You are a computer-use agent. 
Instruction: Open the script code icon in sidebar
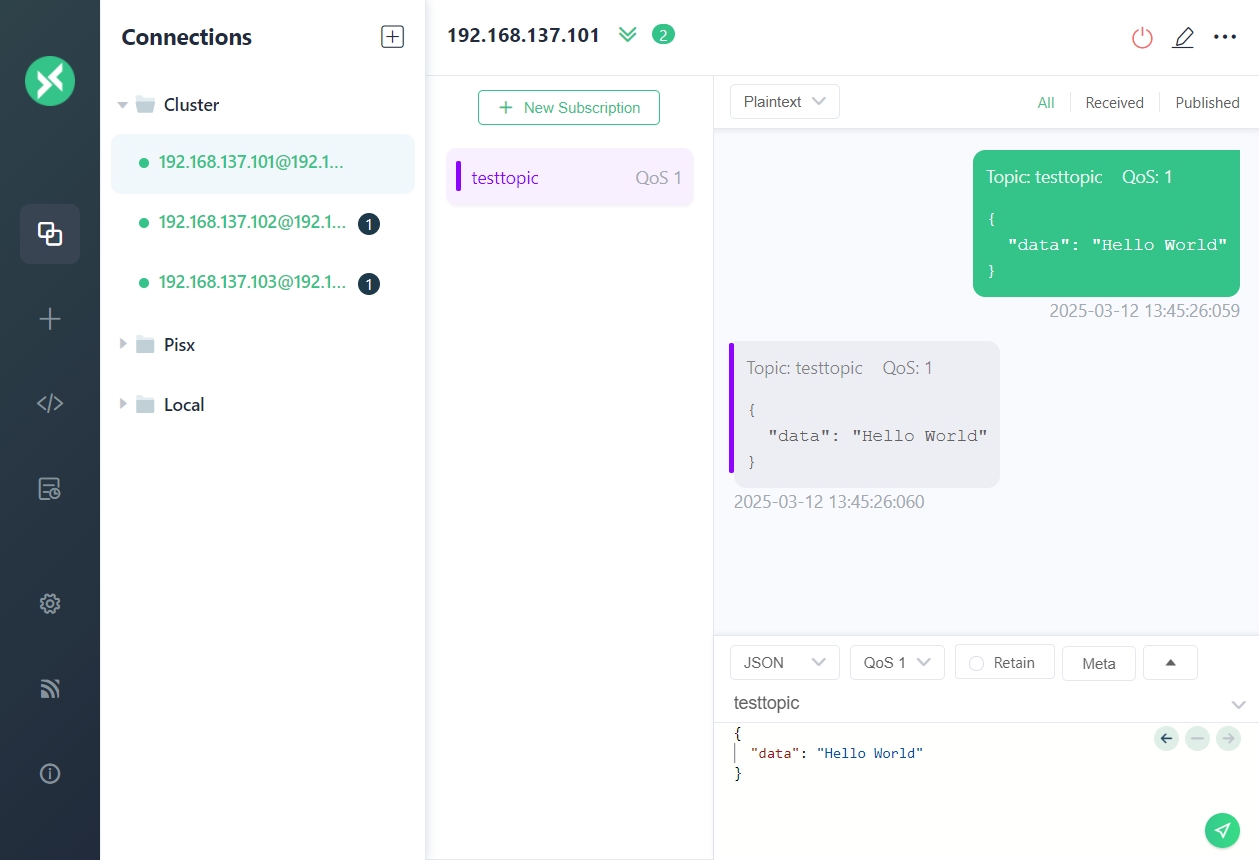tap(50, 403)
